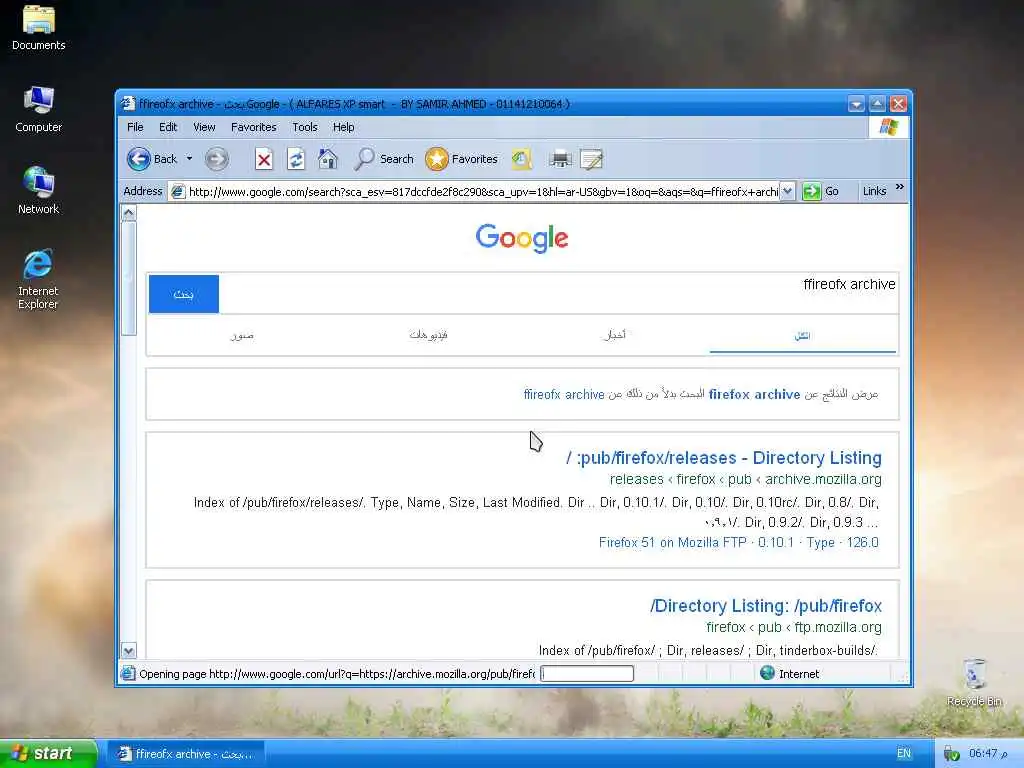
Task: Open the Favorites menu
Action: coord(253,127)
